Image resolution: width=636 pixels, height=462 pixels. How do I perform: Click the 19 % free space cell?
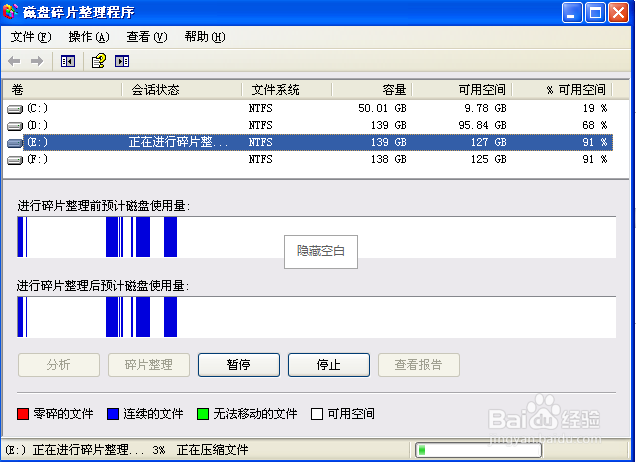(595, 108)
